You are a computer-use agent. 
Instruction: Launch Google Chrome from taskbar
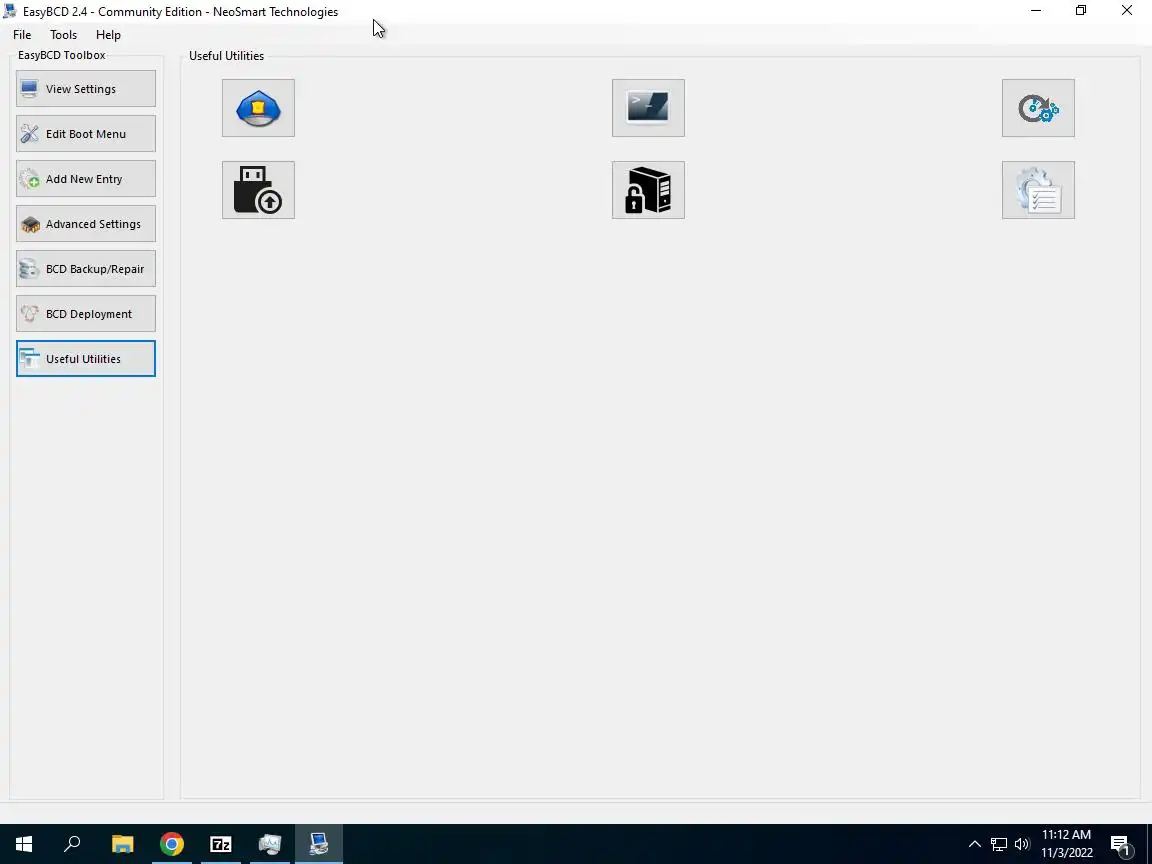click(x=171, y=844)
